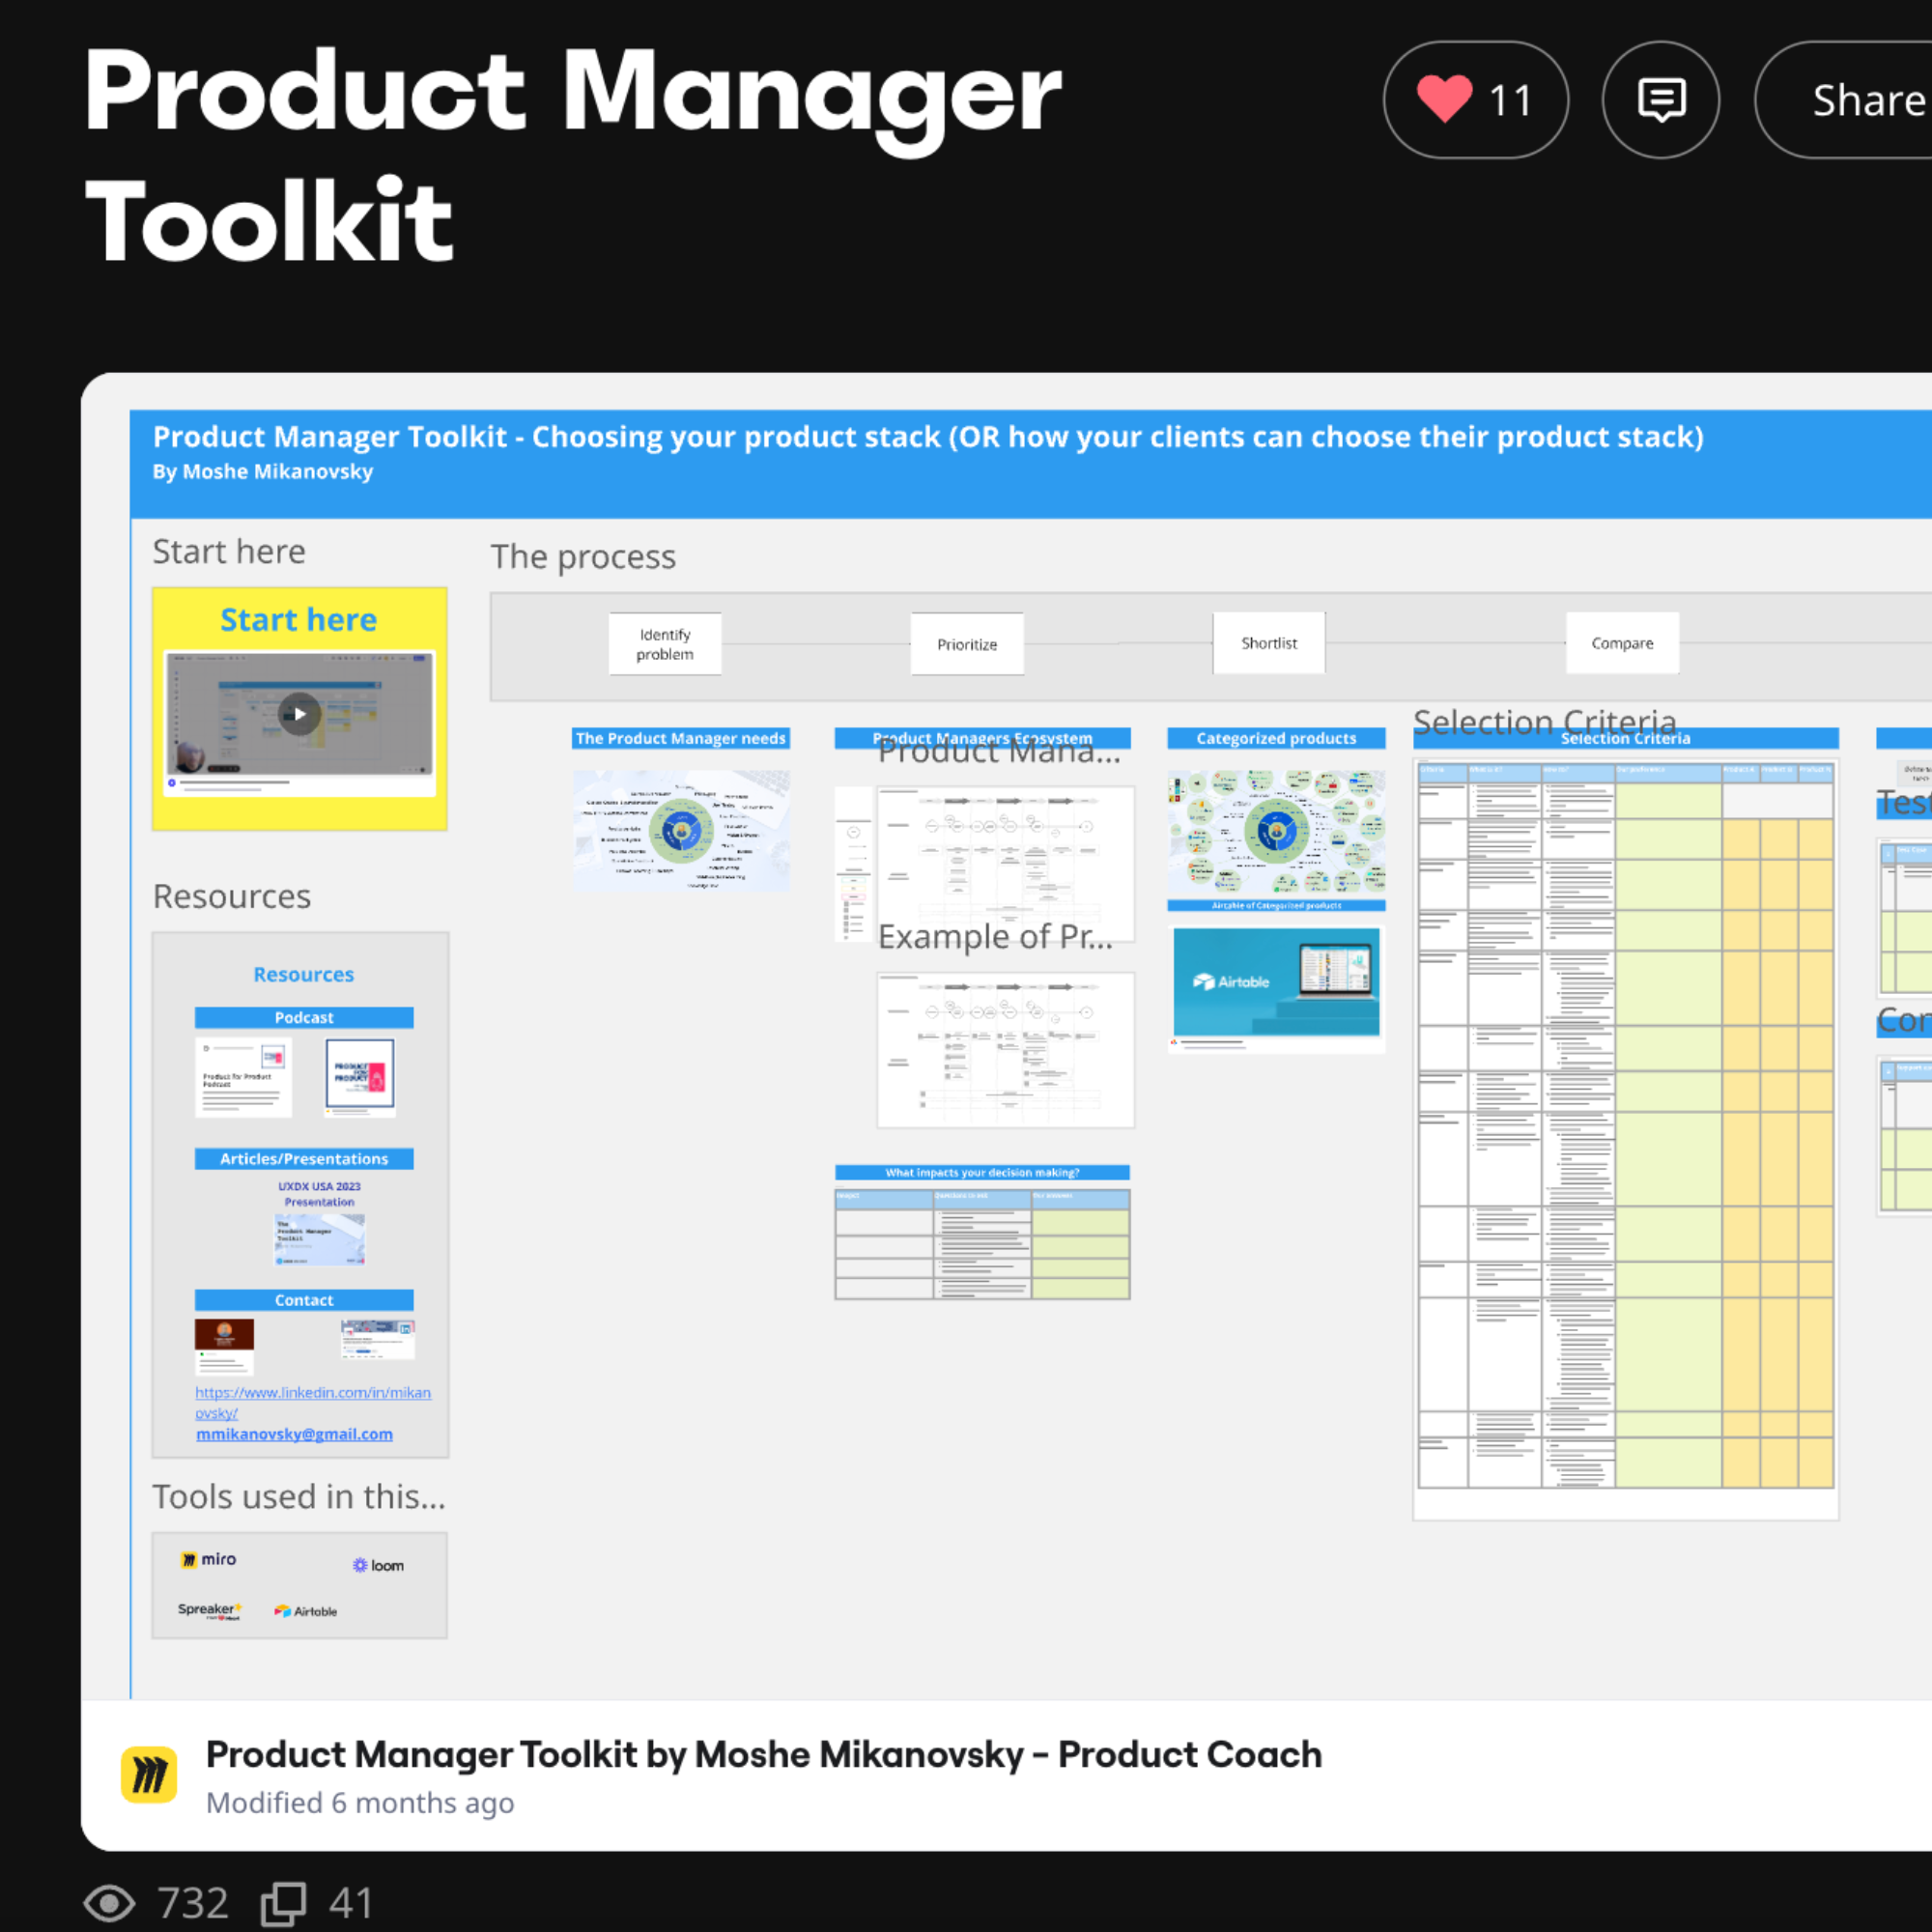Open the What impacts your decision making table
Image resolution: width=1932 pixels, height=1932 pixels.
pyautogui.click(x=982, y=1243)
